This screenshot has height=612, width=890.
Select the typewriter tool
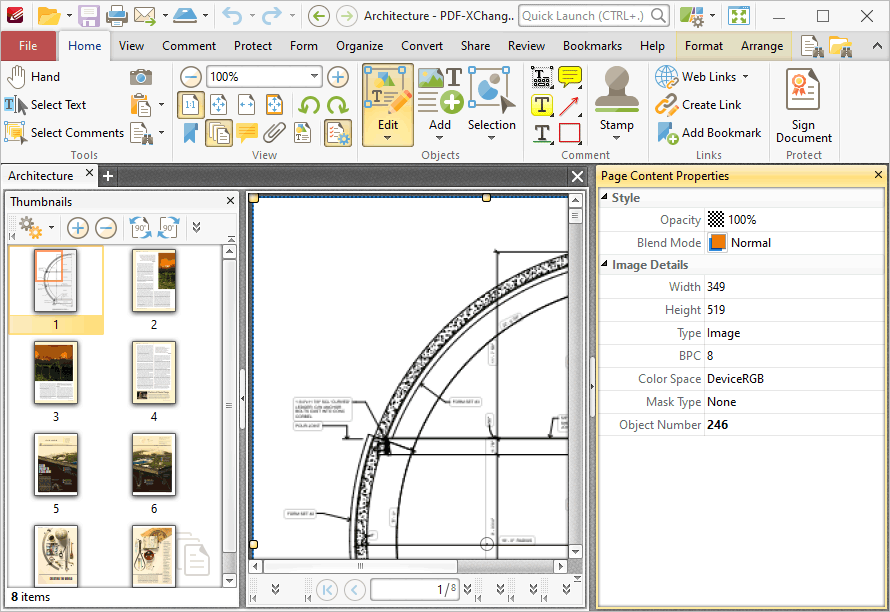542,77
